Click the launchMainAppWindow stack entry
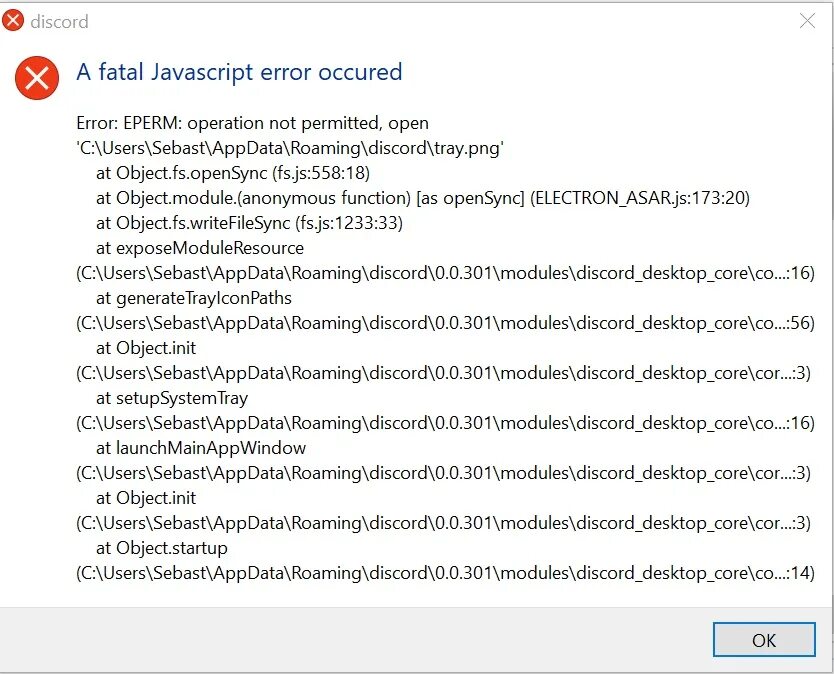Viewport: 834px width, 674px height. coord(201,448)
